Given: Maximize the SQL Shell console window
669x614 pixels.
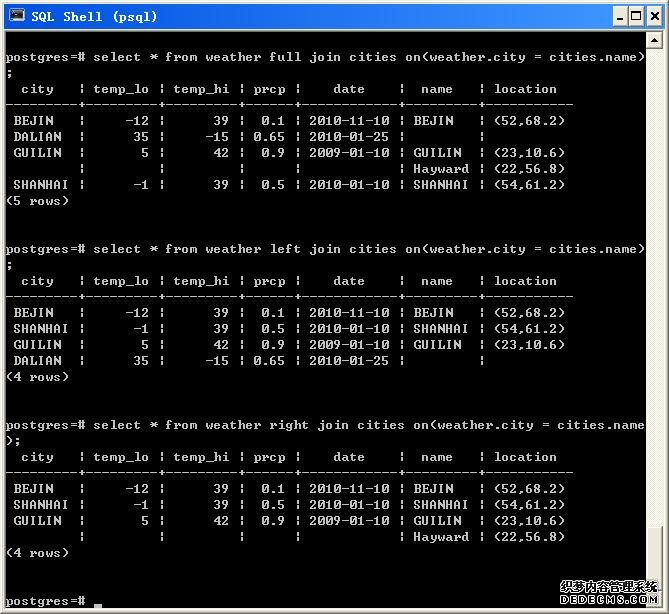Looking at the screenshot, I should 636,16.
